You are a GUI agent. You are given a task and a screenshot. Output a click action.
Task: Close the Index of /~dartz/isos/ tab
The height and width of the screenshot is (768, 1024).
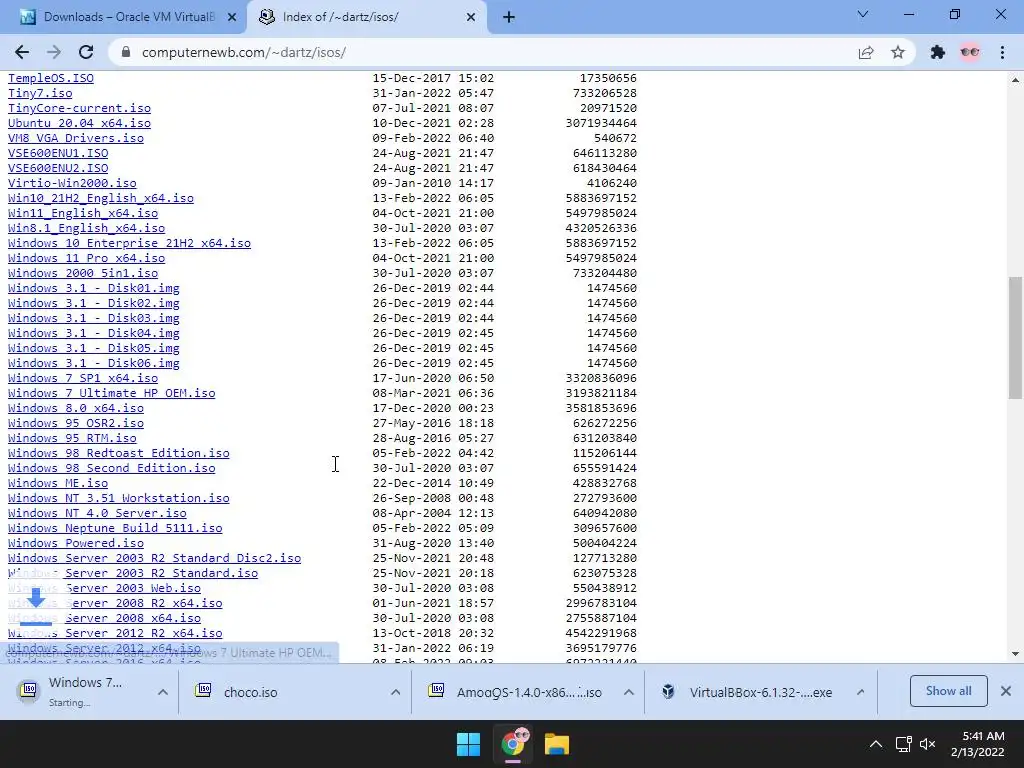coord(471,18)
